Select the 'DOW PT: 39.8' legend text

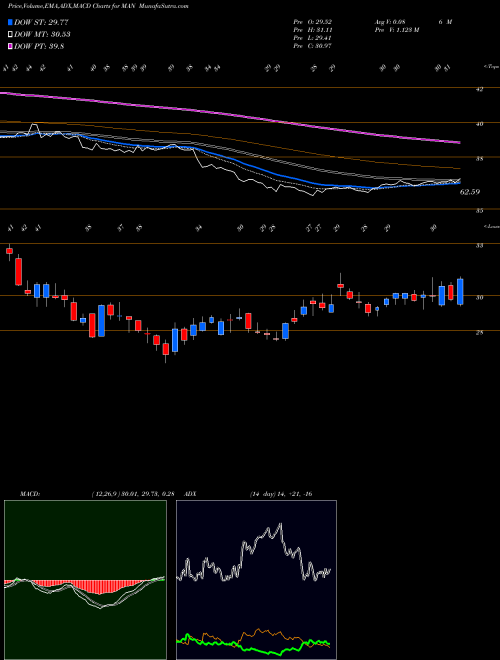click(39, 47)
